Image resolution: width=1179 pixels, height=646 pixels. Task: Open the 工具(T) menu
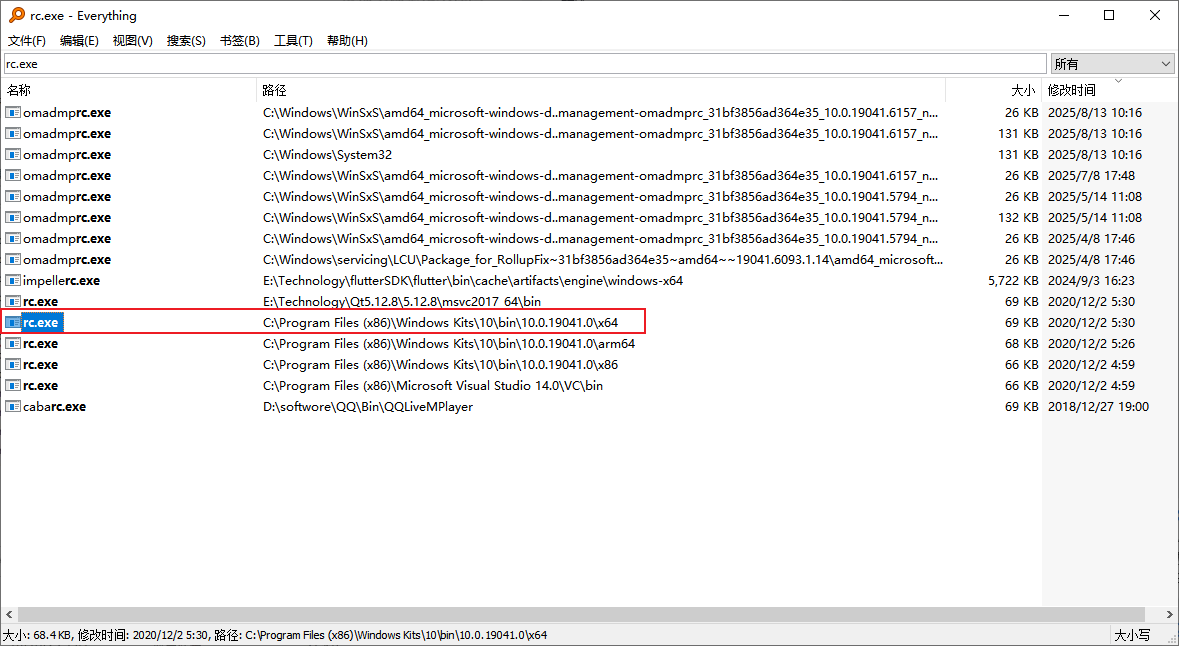tap(293, 41)
